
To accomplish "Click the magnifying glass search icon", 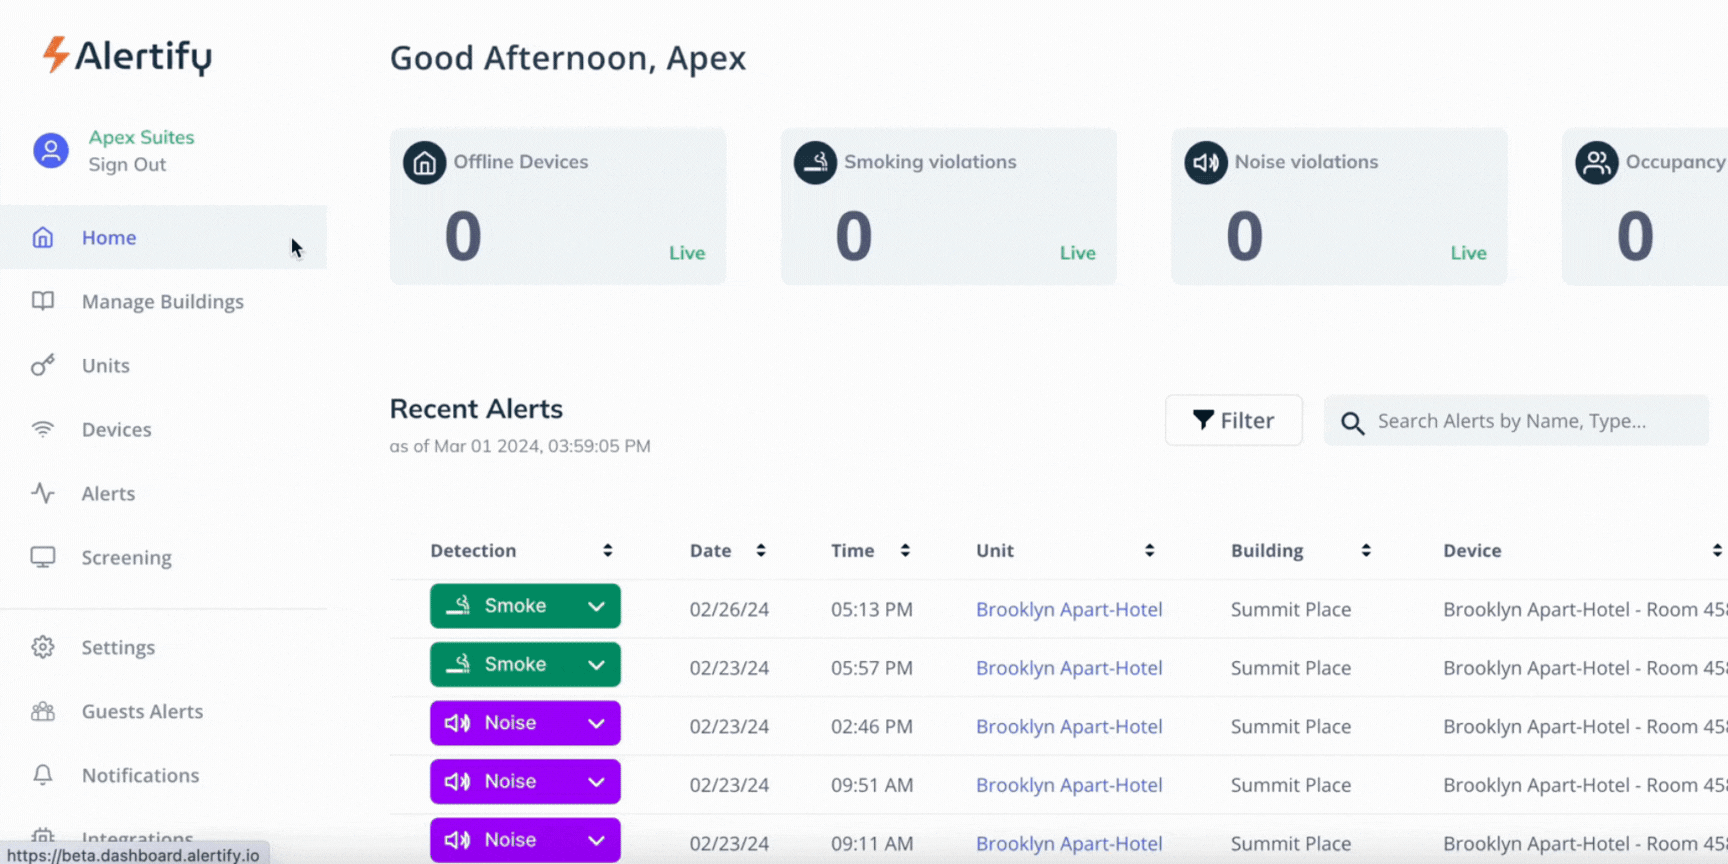I will click(x=1352, y=423).
